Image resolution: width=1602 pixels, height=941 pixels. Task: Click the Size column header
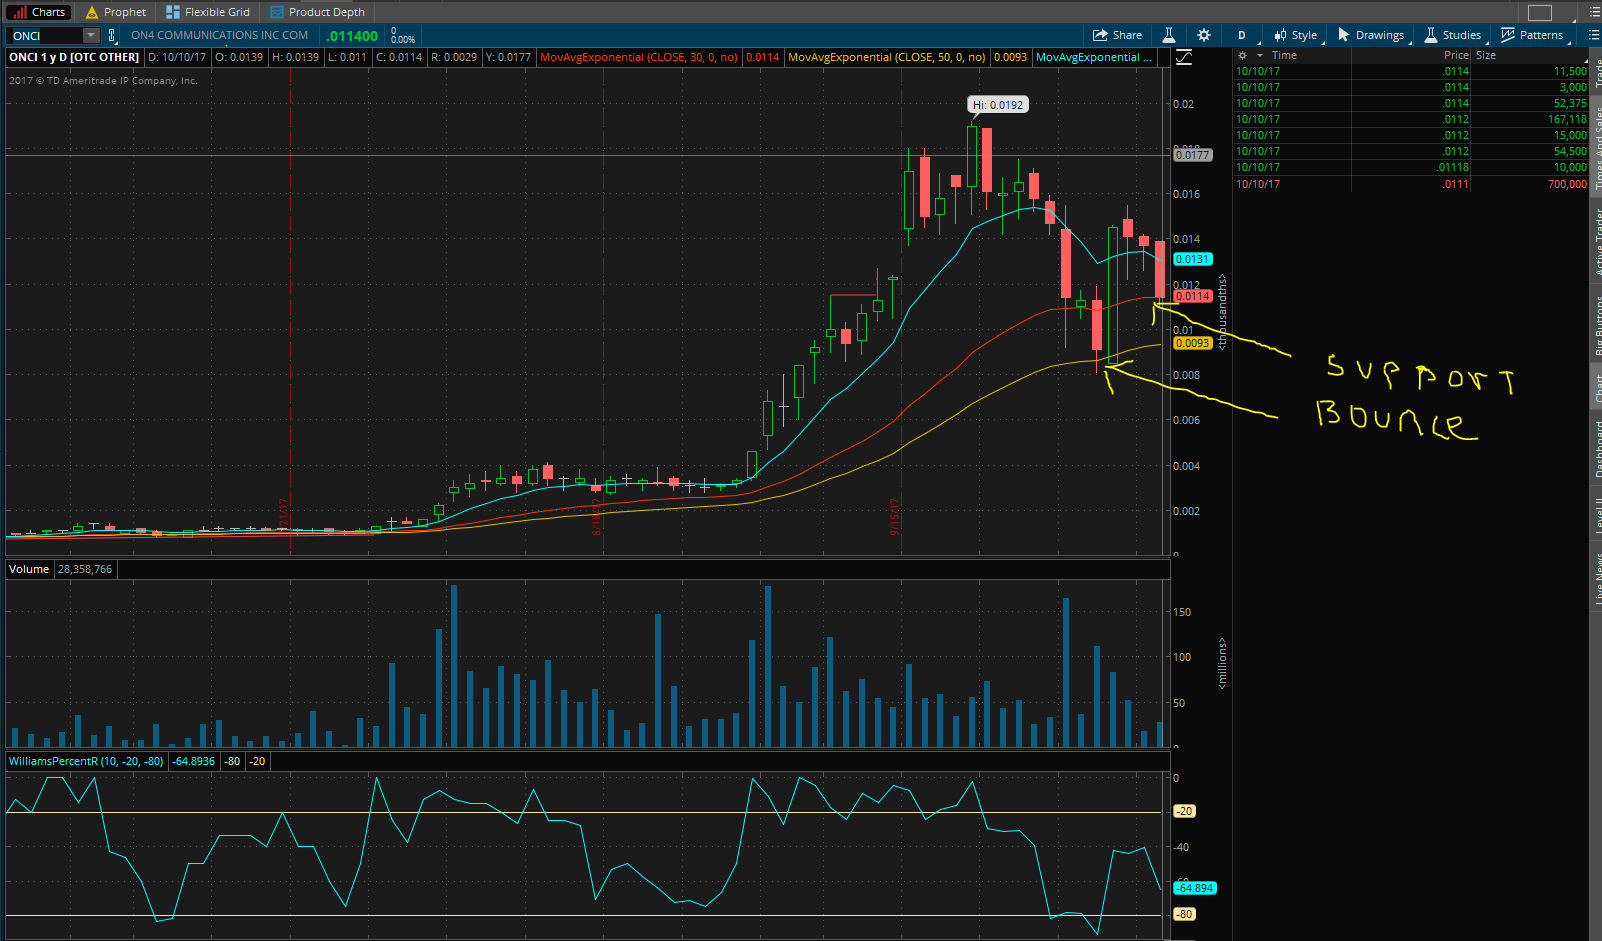coord(1486,55)
